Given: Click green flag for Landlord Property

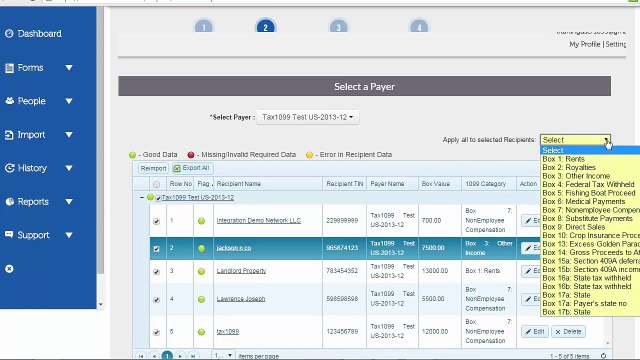Looking at the screenshot, I should 201,271.
